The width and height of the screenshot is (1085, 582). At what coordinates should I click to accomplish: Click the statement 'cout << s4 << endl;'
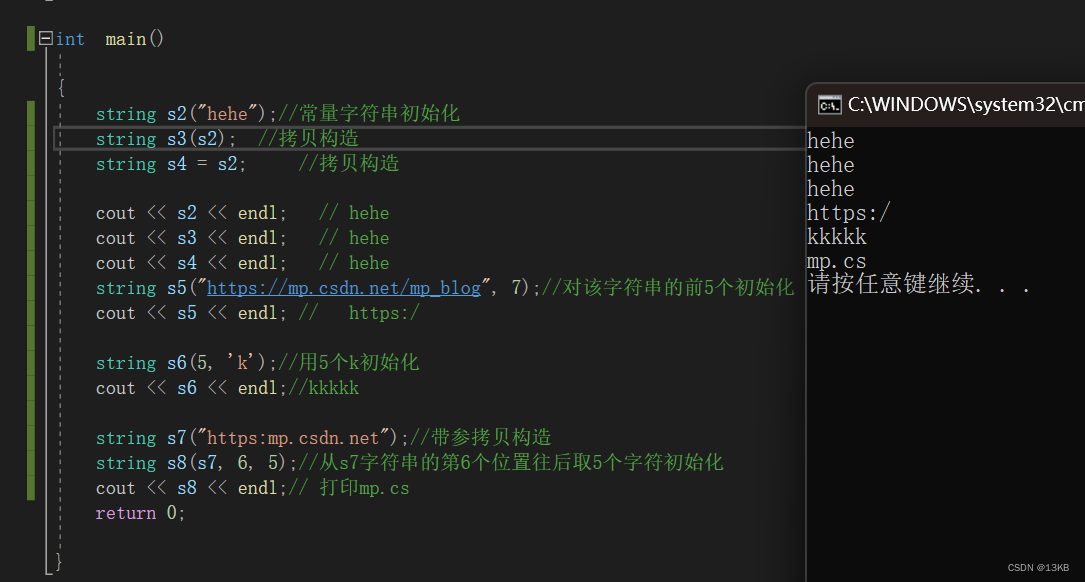pyautogui.click(x=191, y=263)
